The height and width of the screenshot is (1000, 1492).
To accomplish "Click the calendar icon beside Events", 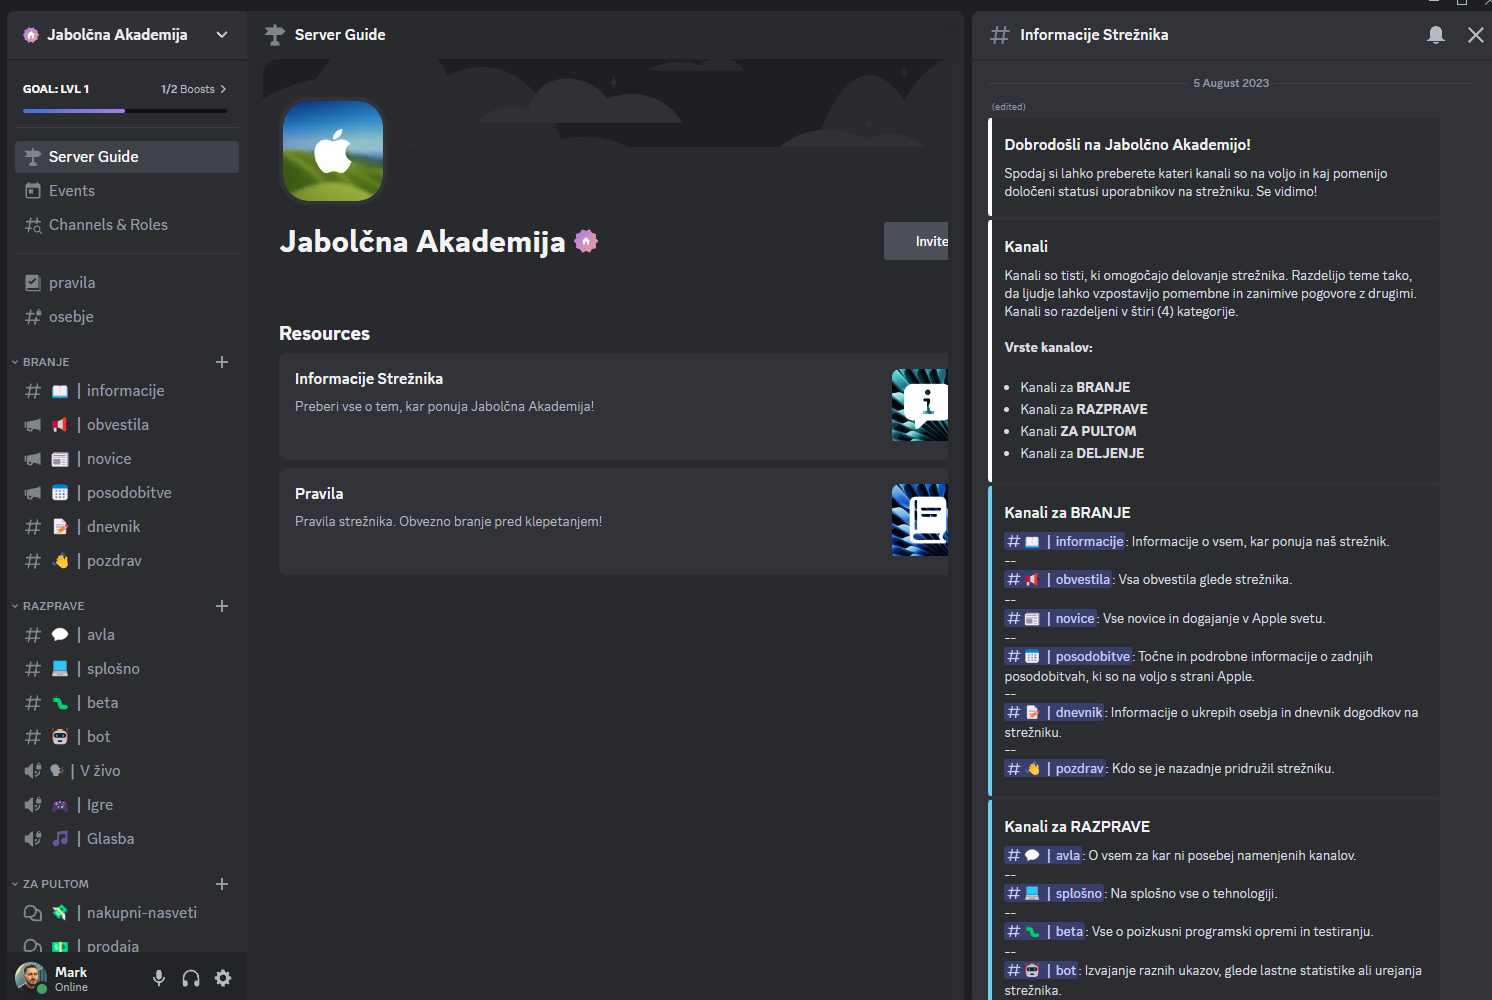I will 33,191.
